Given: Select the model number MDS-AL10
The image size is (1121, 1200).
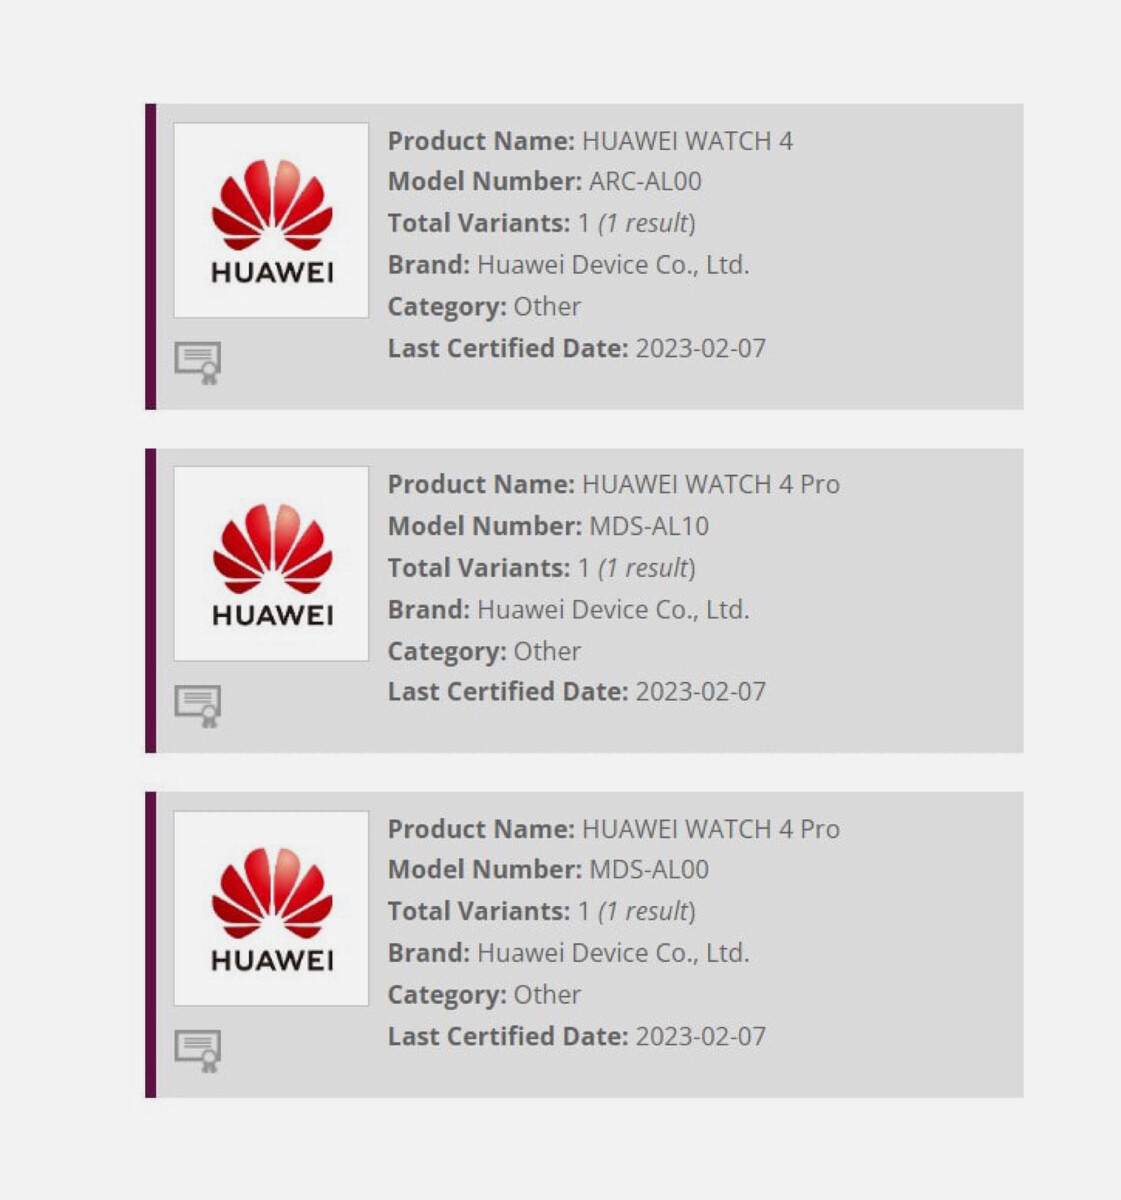Looking at the screenshot, I should pos(648,526).
